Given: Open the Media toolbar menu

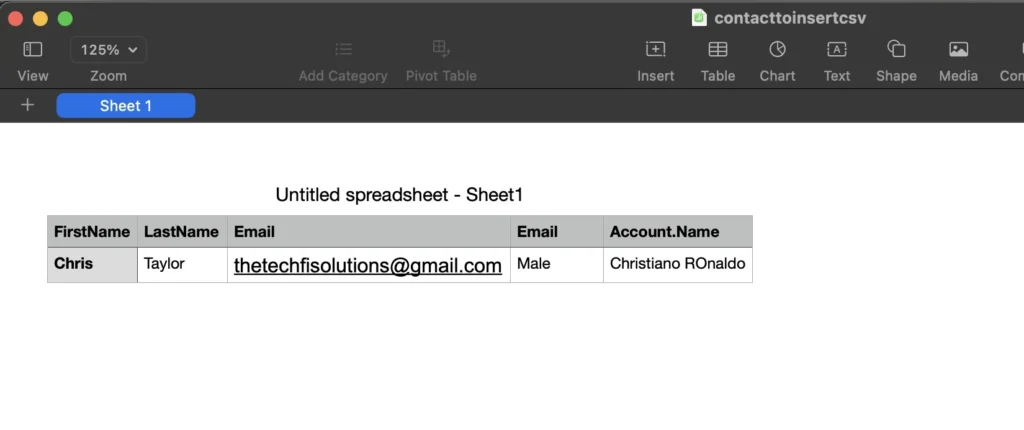Looking at the screenshot, I should (958, 49).
